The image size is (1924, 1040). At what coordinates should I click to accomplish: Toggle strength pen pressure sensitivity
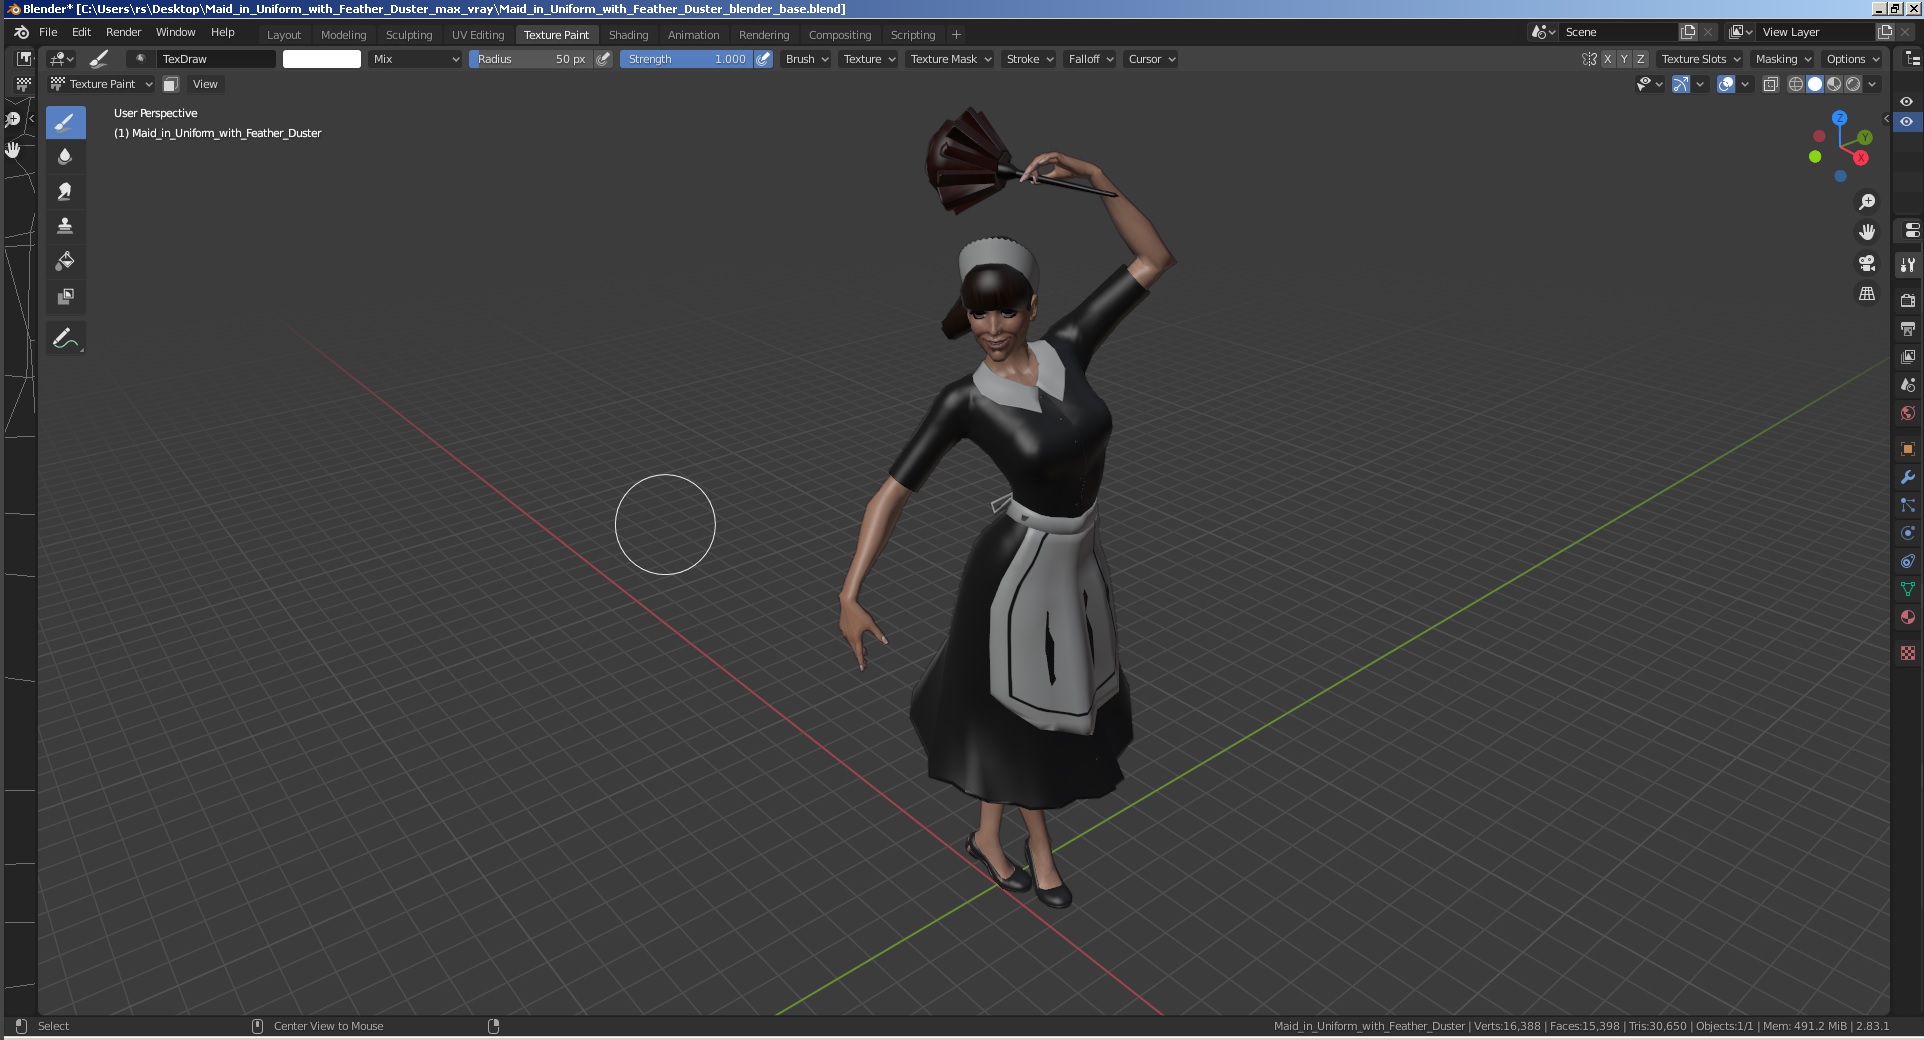tap(763, 59)
